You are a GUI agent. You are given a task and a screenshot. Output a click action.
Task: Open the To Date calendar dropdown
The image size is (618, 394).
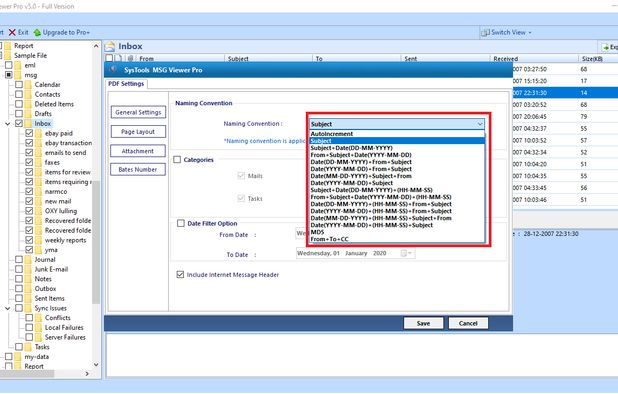tap(406, 253)
